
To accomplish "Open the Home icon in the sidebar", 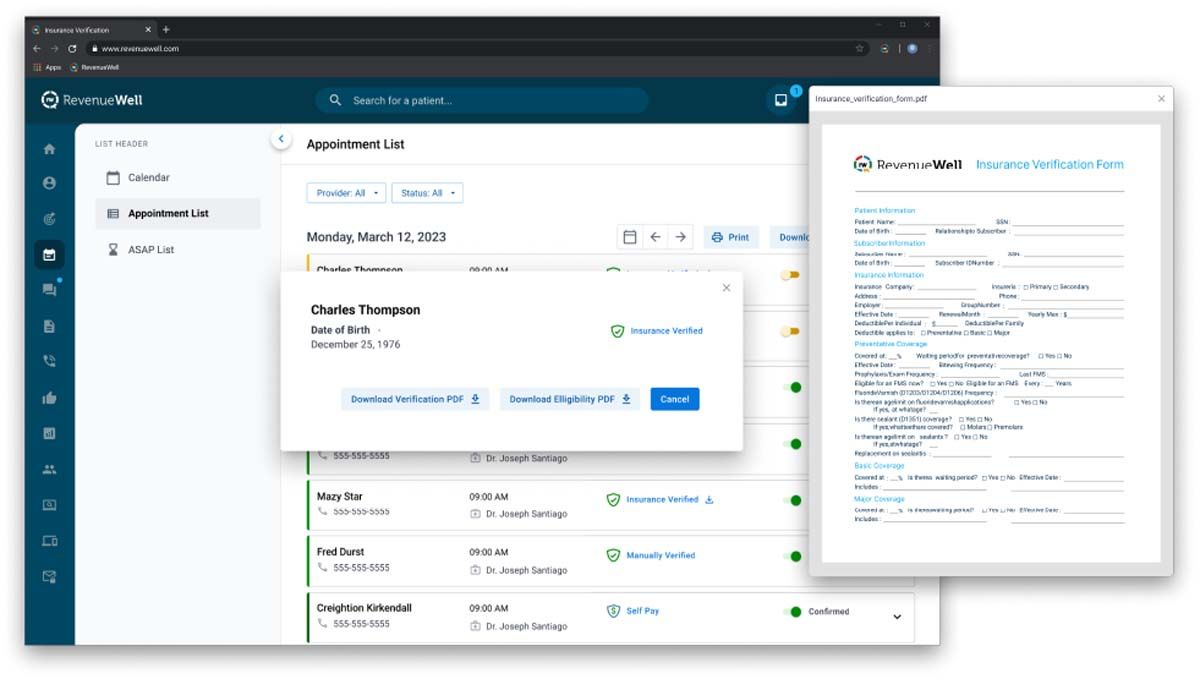I will tap(49, 149).
